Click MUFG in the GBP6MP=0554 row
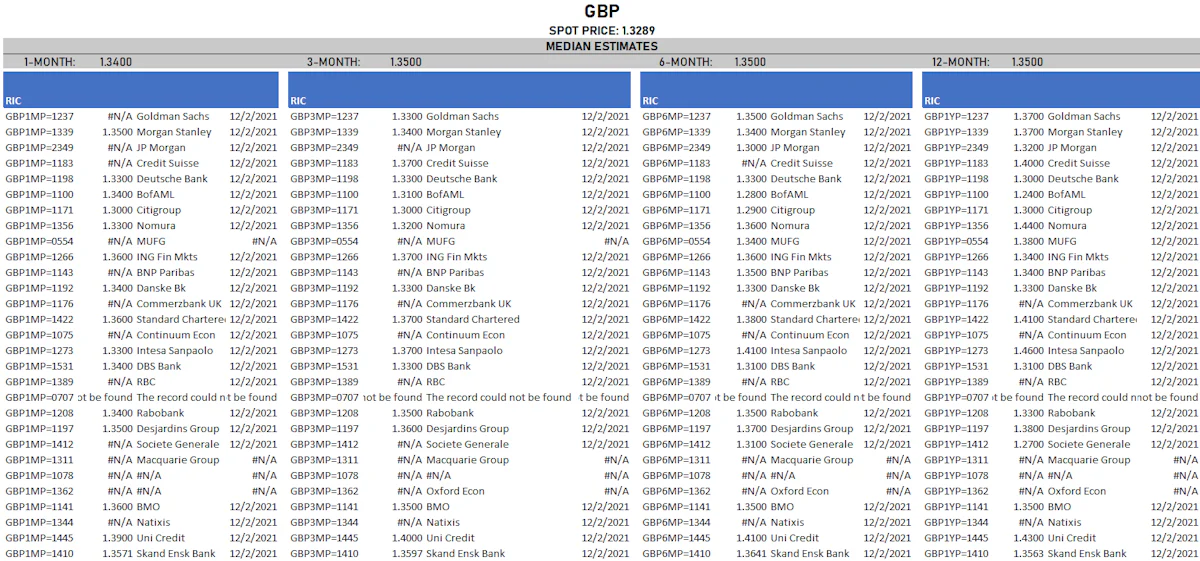 pos(785,241)
